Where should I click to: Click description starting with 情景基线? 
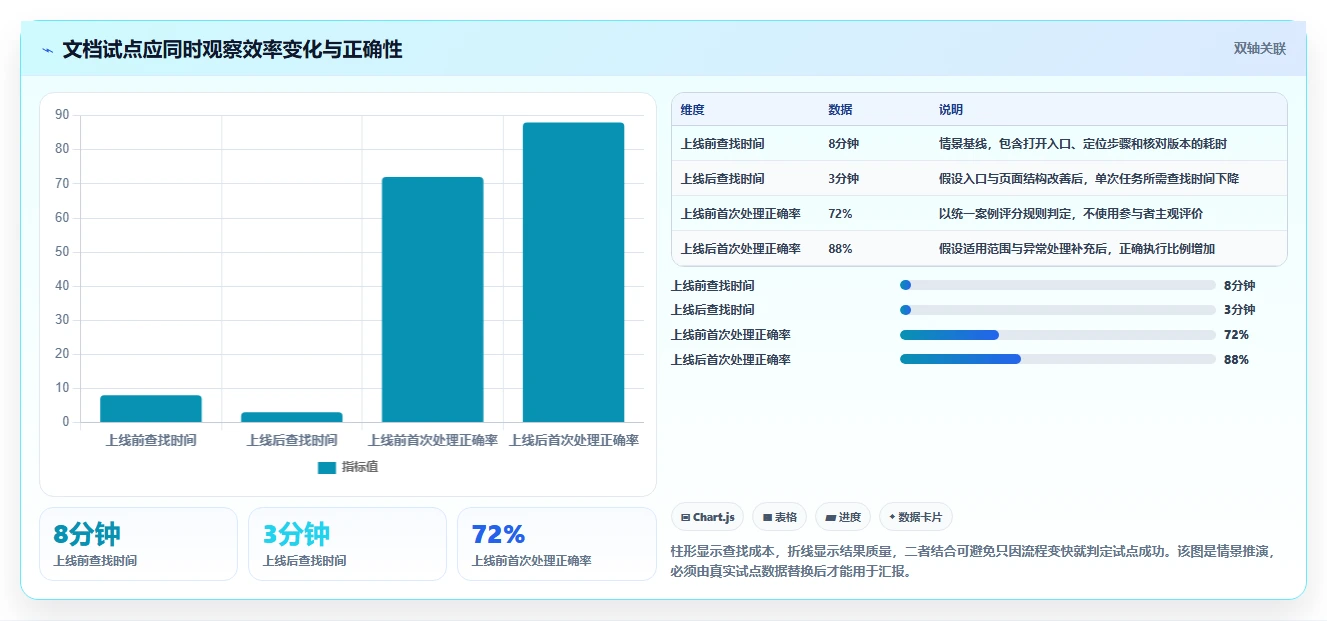(x=1082, y=144)
